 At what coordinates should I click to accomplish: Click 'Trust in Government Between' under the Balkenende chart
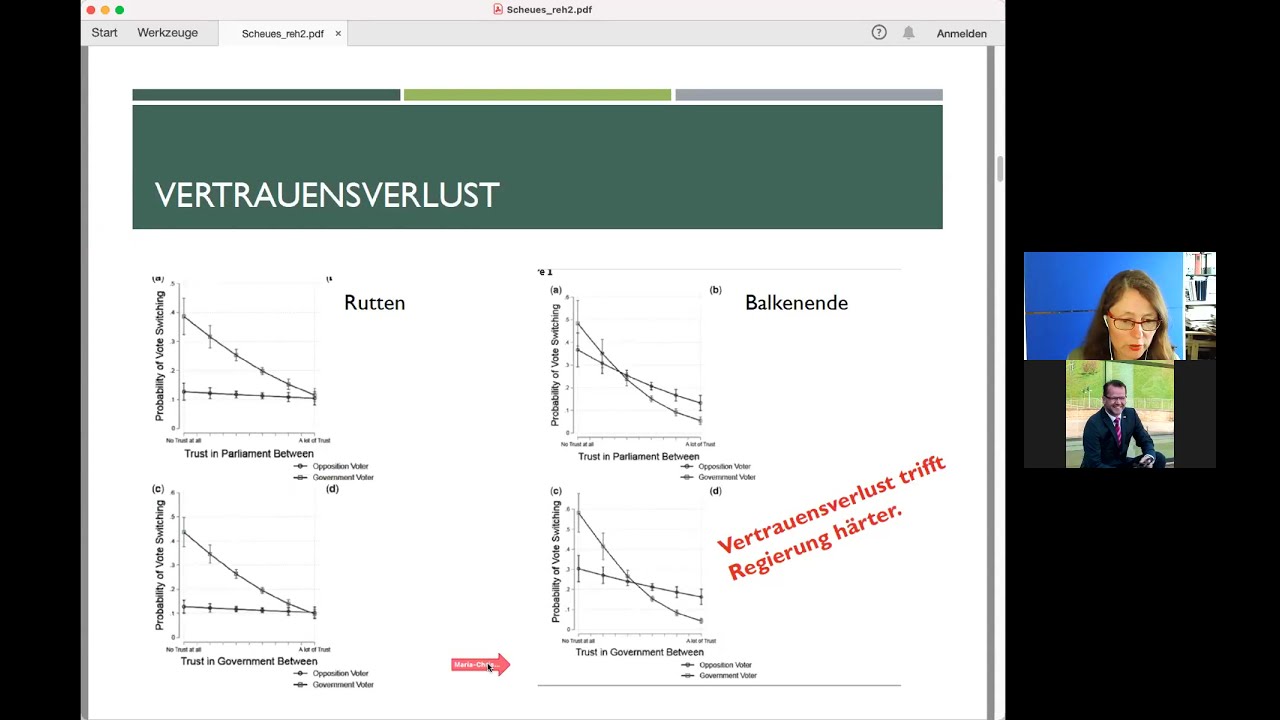coord(639,652)
